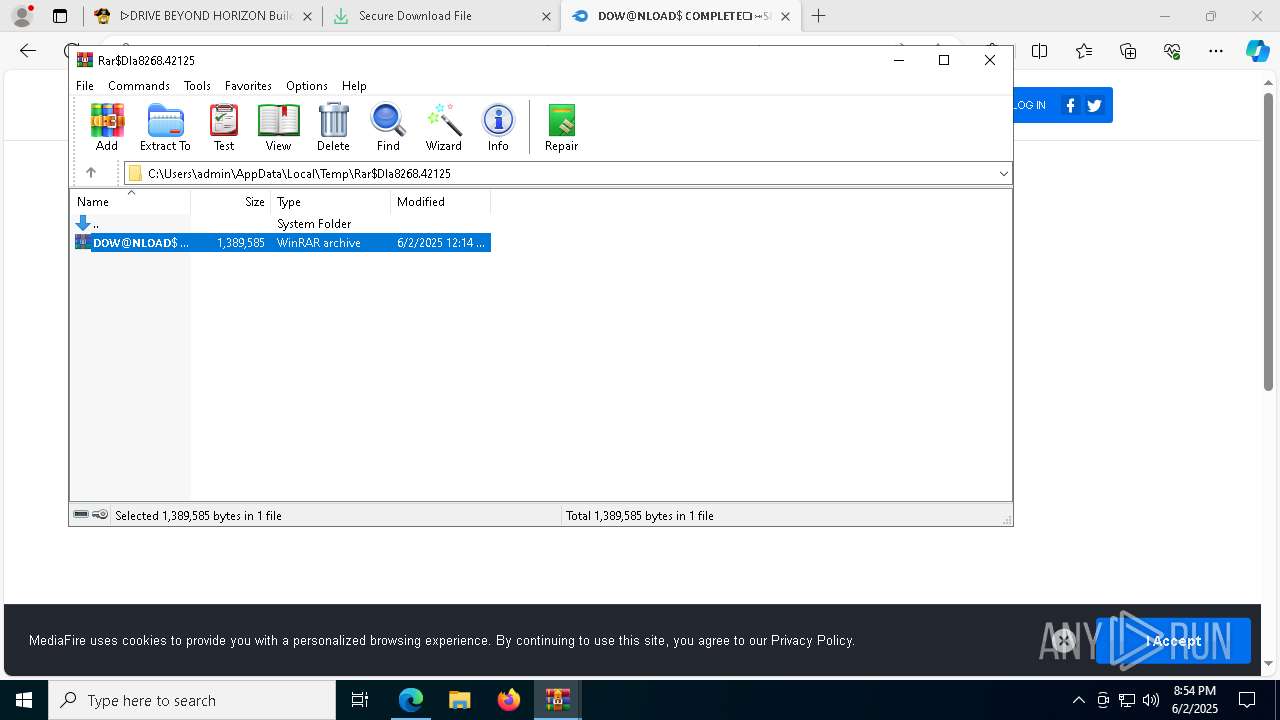Viewport: 1280px width, 720px height.
Task: Click the WinRAR title bar icon
Action: (x=84, y=60)
